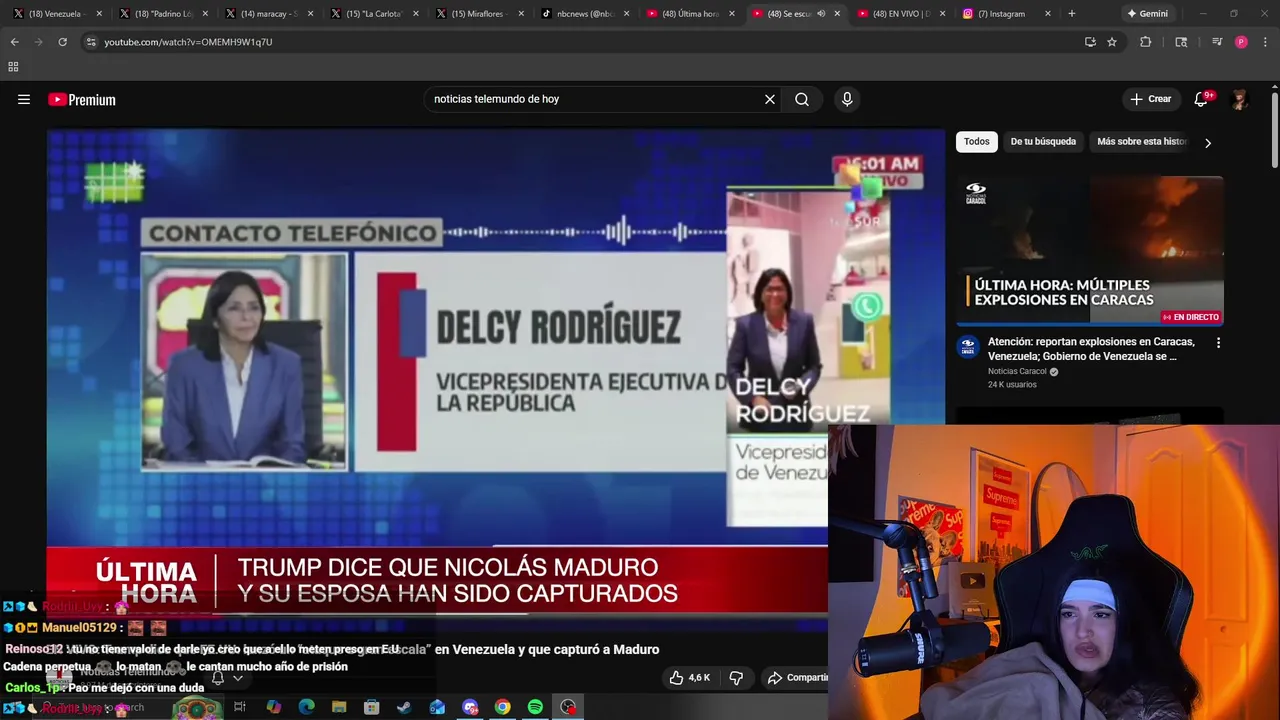This screenshot has width=1280, height=720.
Task: Open Noticias Caracol channel avatar
Action: [x=968, y=347]
